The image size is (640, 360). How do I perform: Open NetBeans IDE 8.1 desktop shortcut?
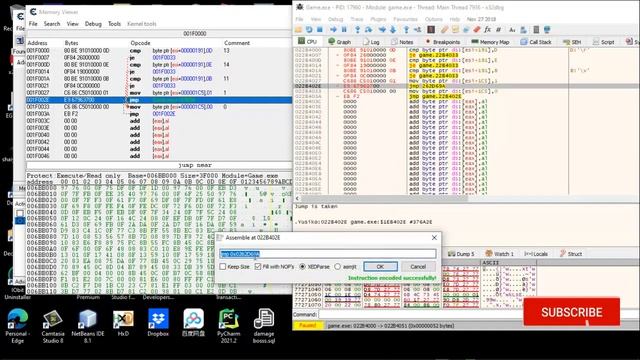(x=87, y=326)
